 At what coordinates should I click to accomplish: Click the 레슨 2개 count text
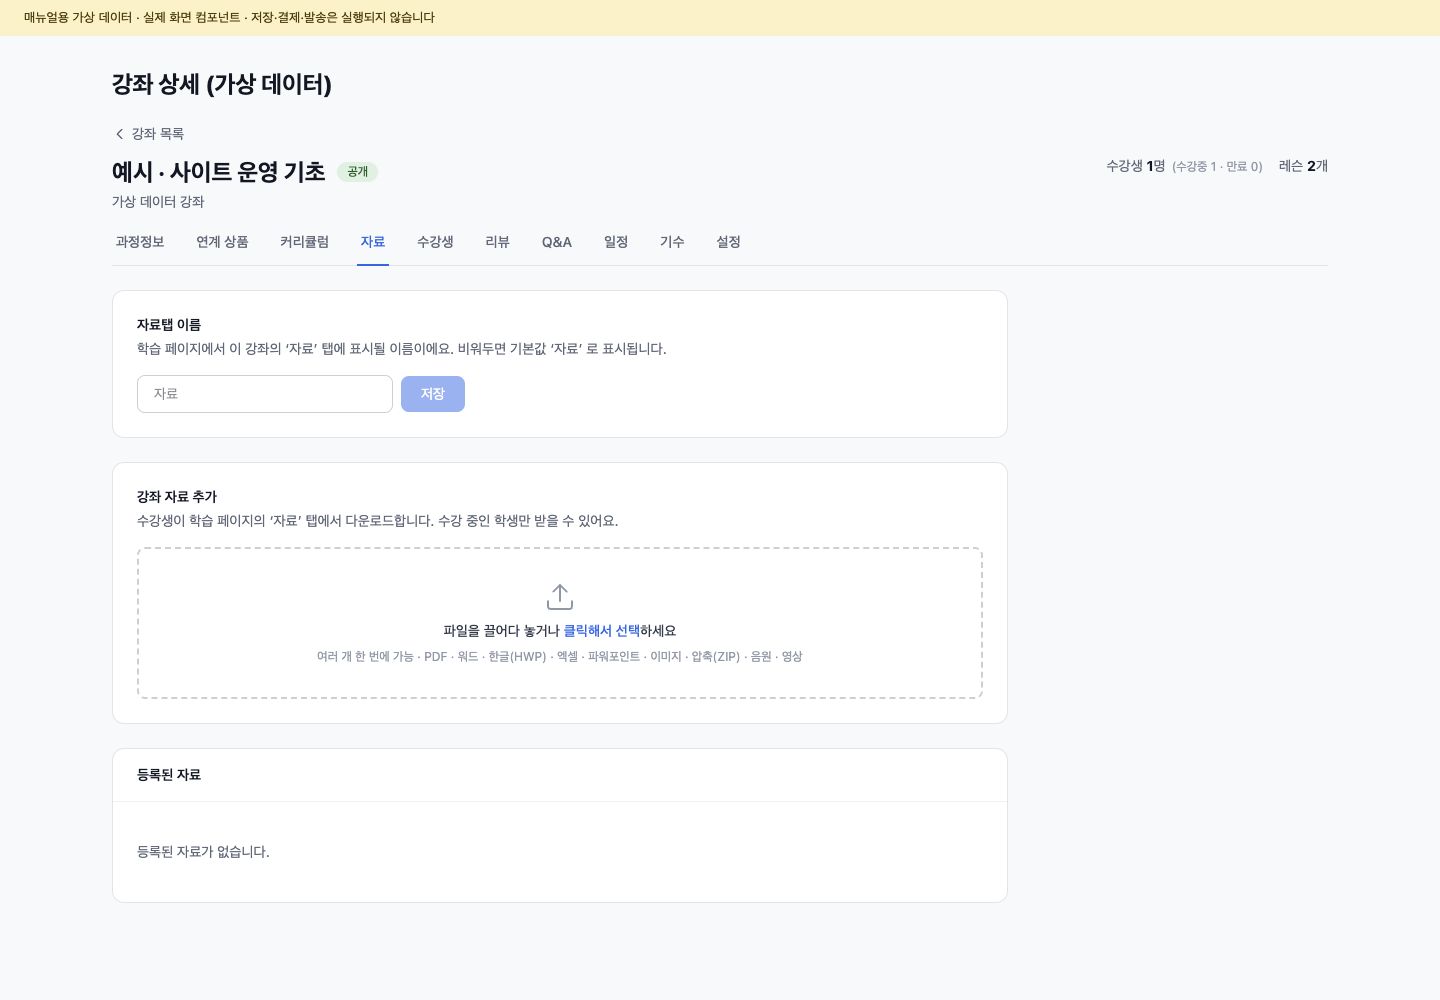click(1303, 166)
